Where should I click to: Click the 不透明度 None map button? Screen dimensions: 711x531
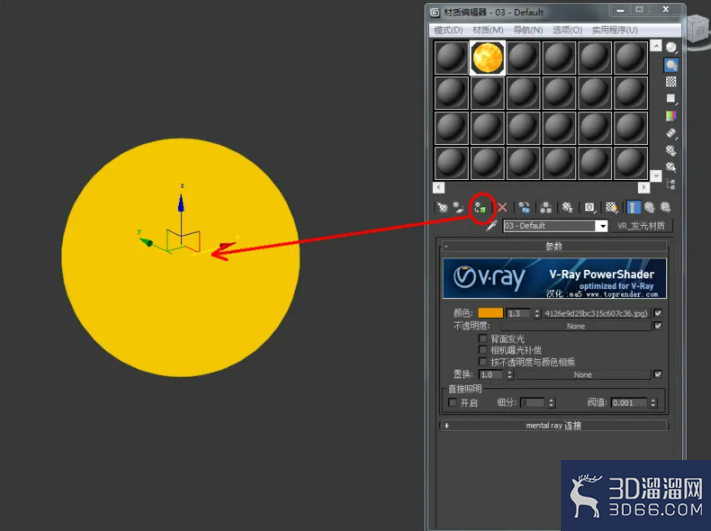[x=575, y=326]
